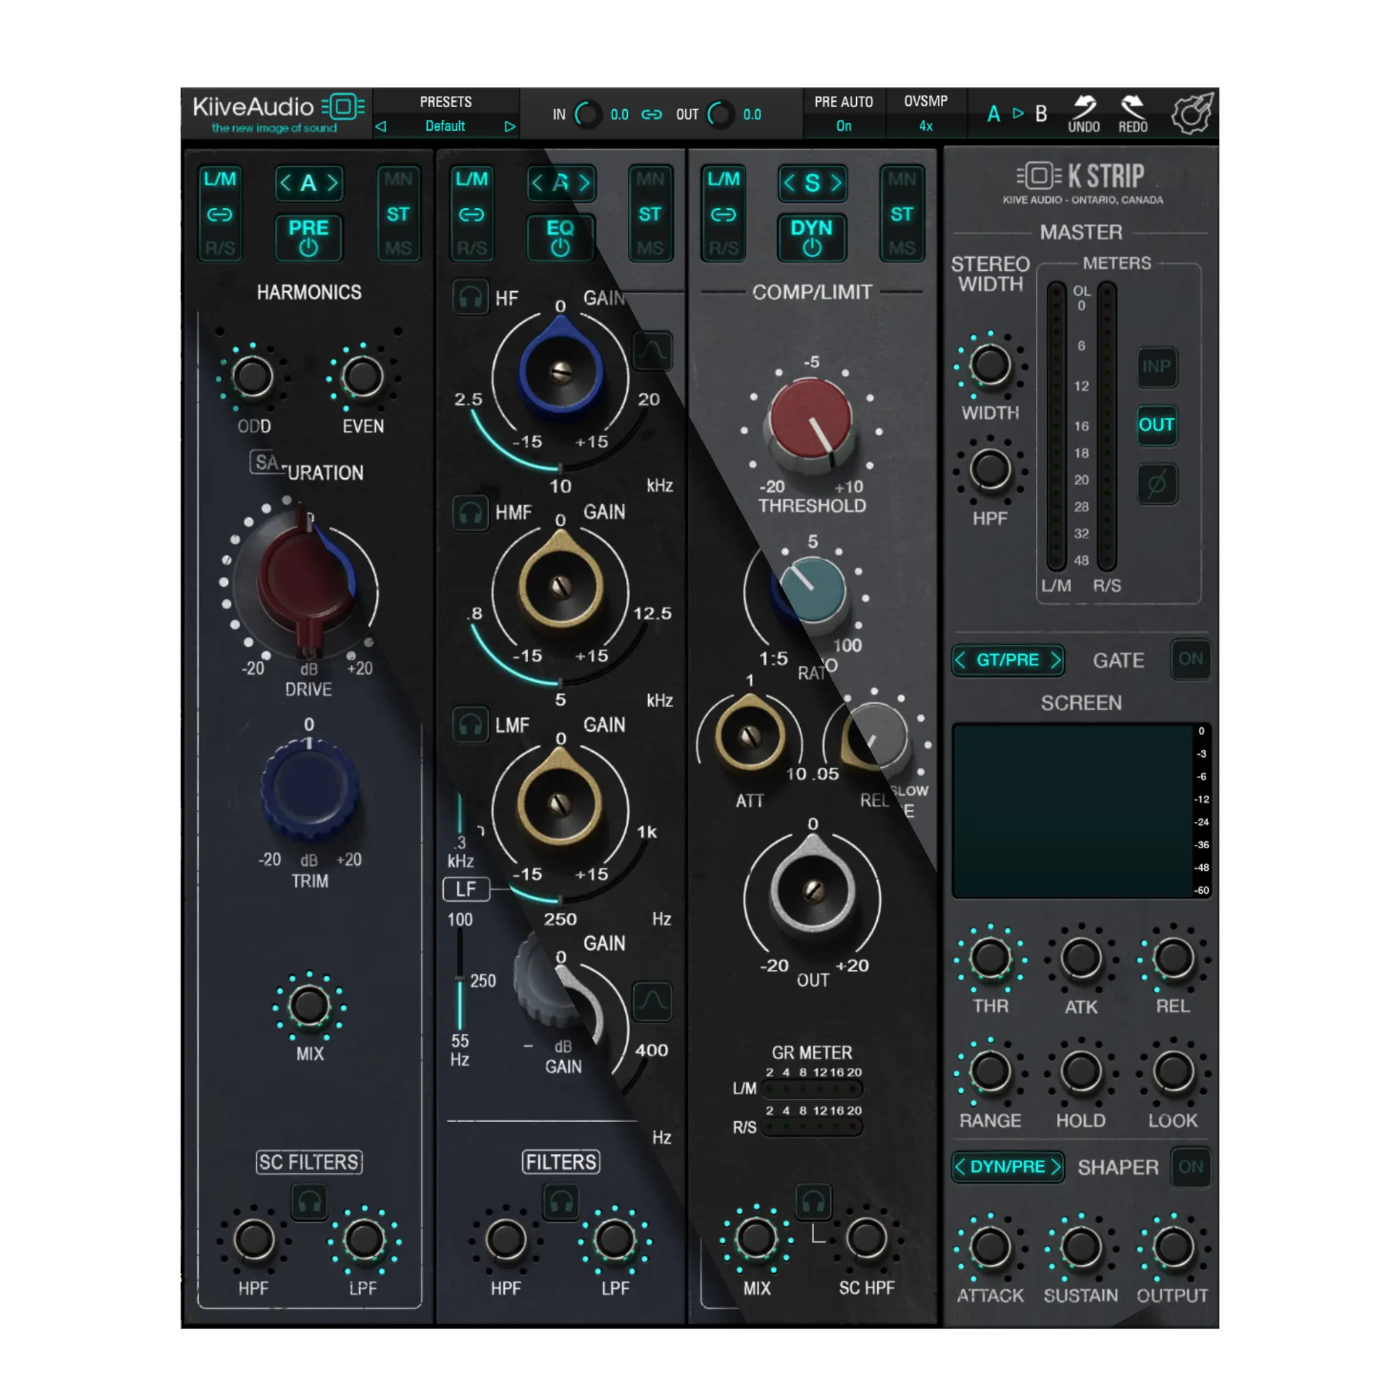Click the IN gain knob in header
Image resolution: width=1400 pixels, height=1400 pixels.
(x=588, y=115)
